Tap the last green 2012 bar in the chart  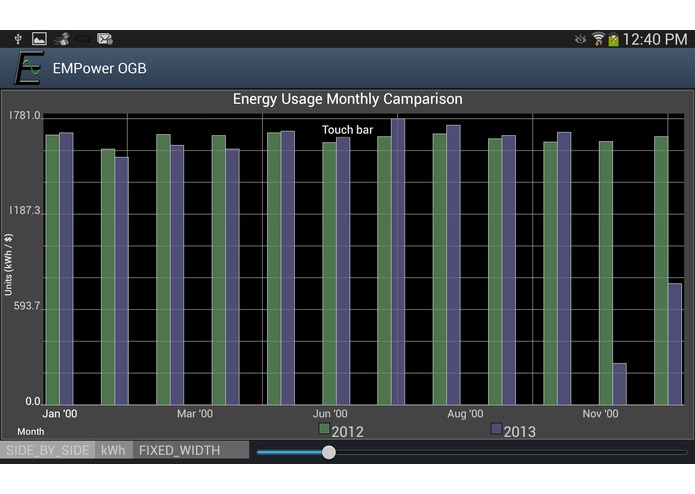click(x=661, y=270)
